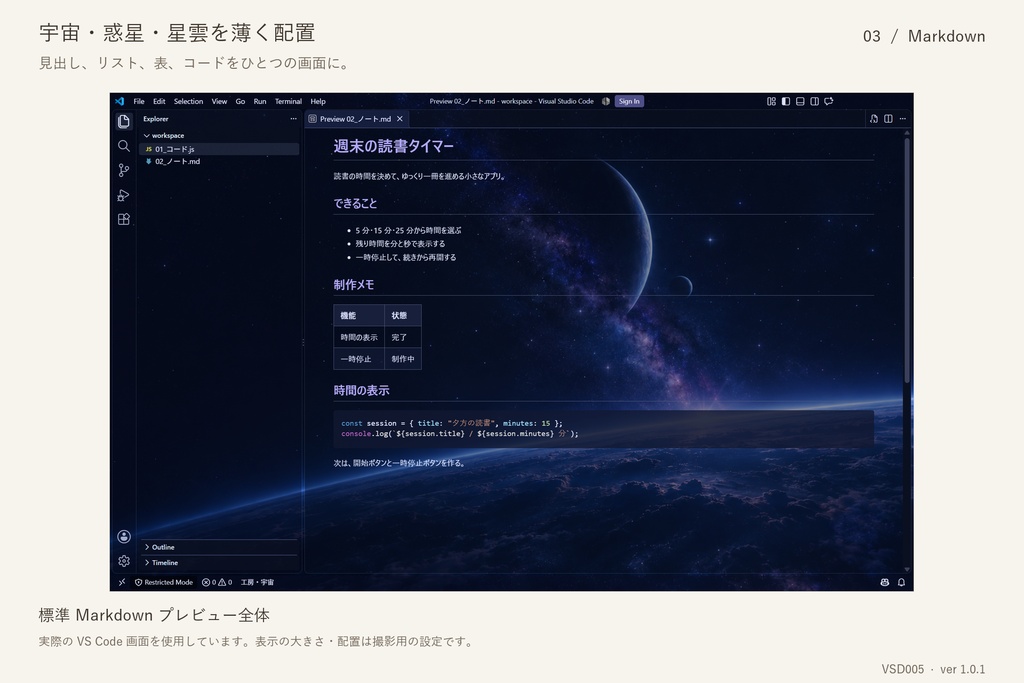The height and width of the screenshot is (683, 1024).
Task: Click the bullet 残り時間を分と秒で表示する
Action: (400, 244)
